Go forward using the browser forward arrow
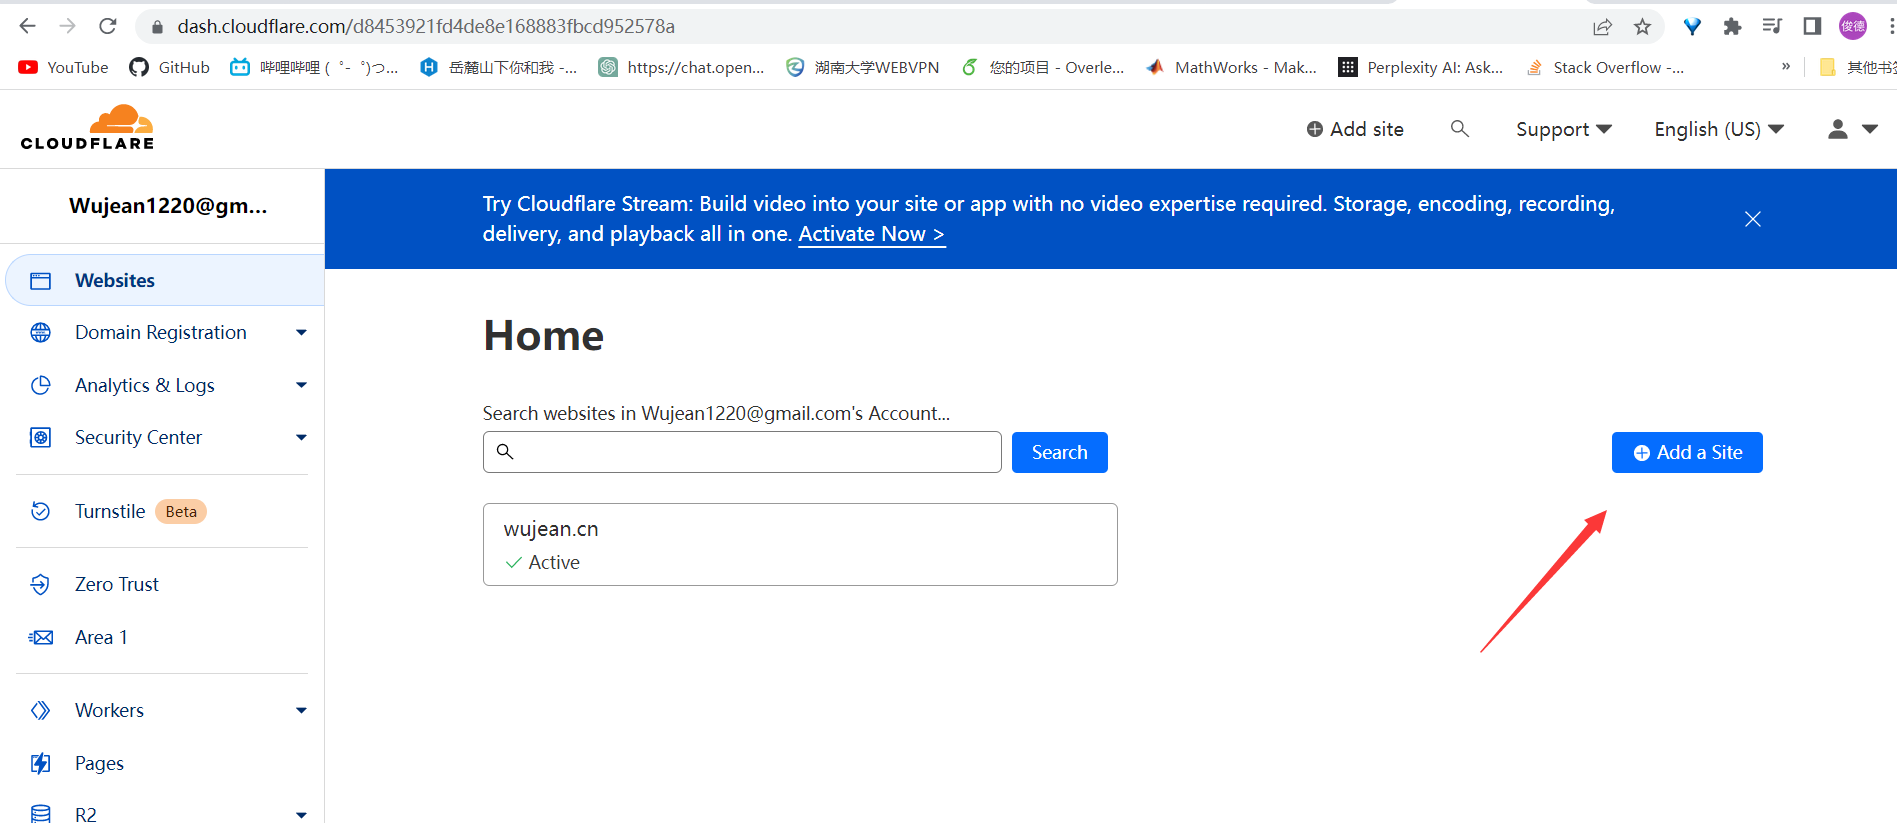The width and height of the screenshot is (1897, 823). click(x=67, y=26)
